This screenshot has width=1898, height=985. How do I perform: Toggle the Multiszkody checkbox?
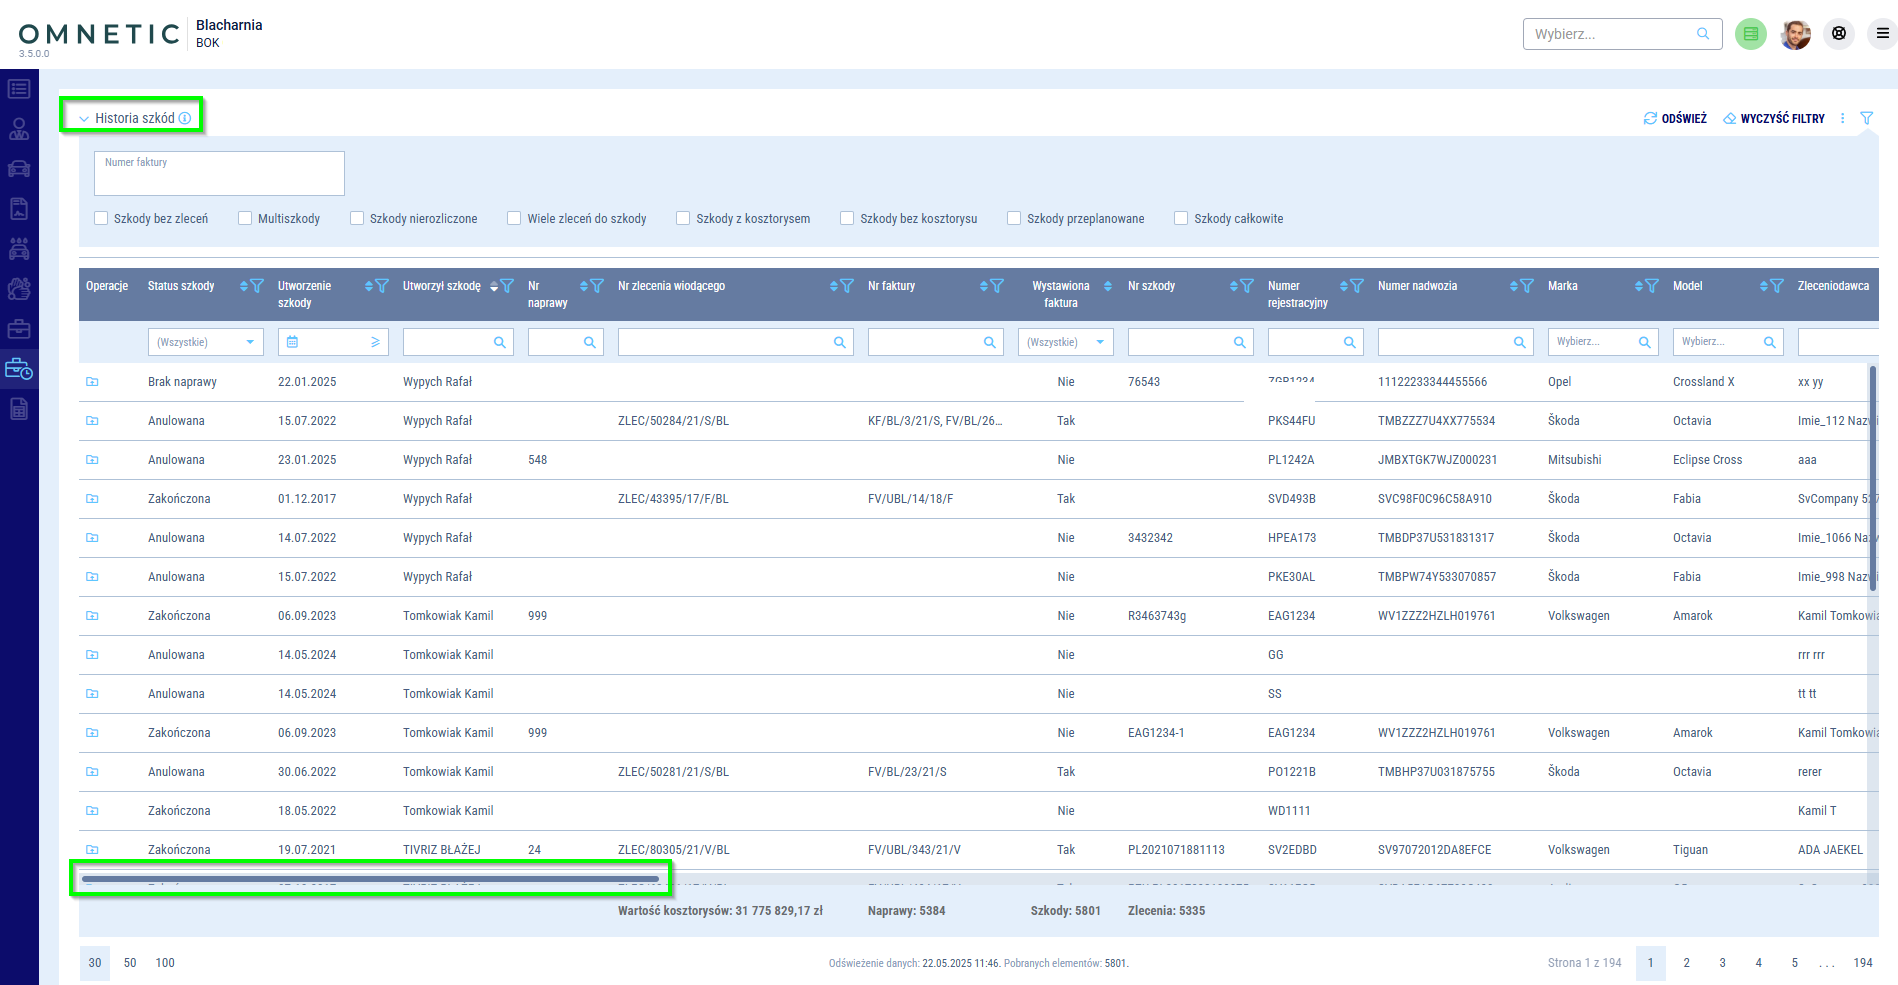(245, 218)
